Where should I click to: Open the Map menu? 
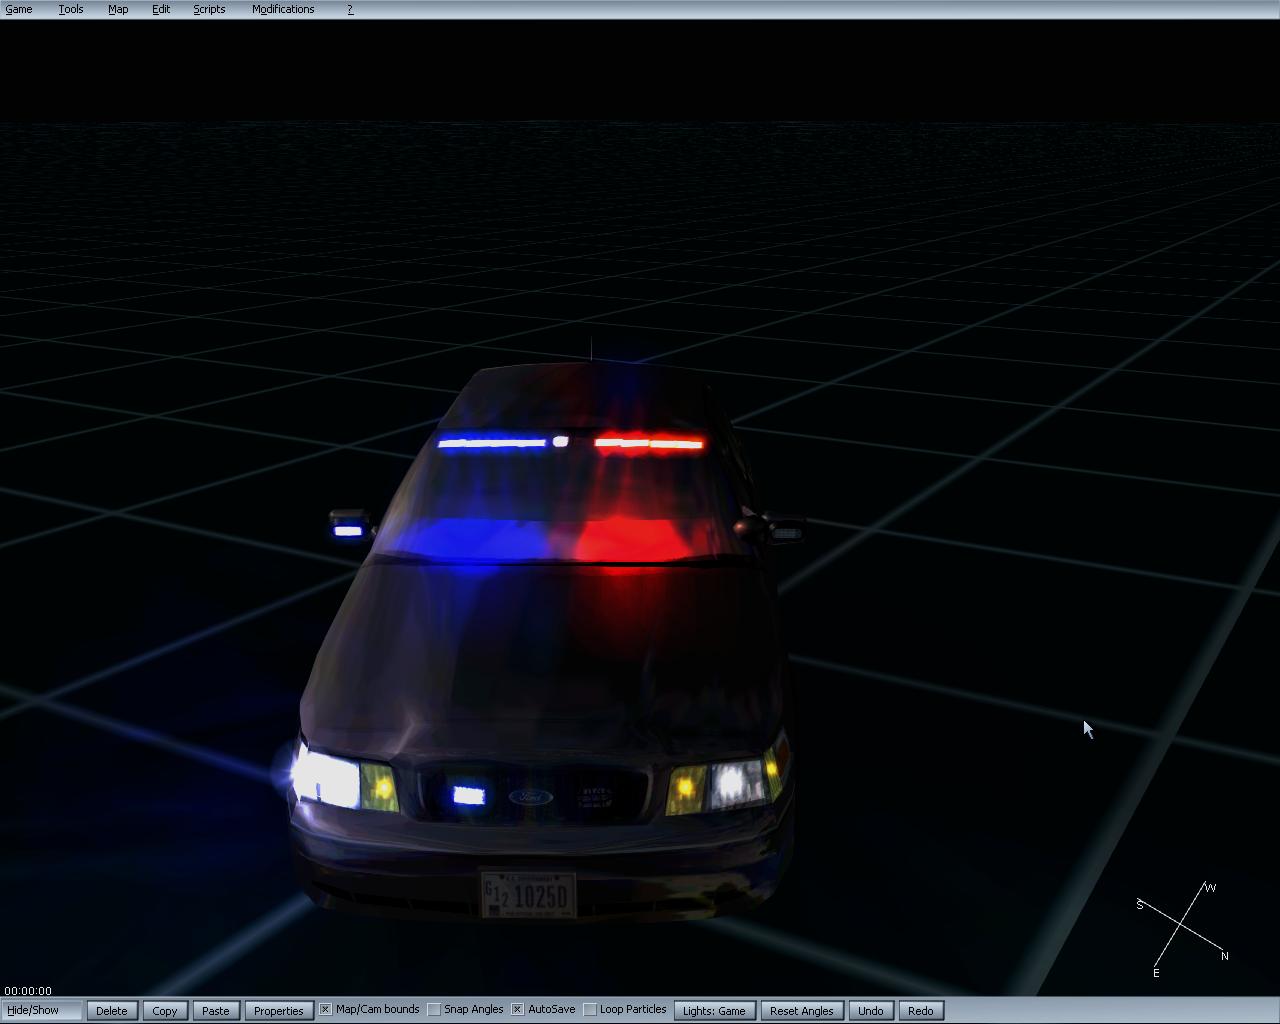(118, 9)
